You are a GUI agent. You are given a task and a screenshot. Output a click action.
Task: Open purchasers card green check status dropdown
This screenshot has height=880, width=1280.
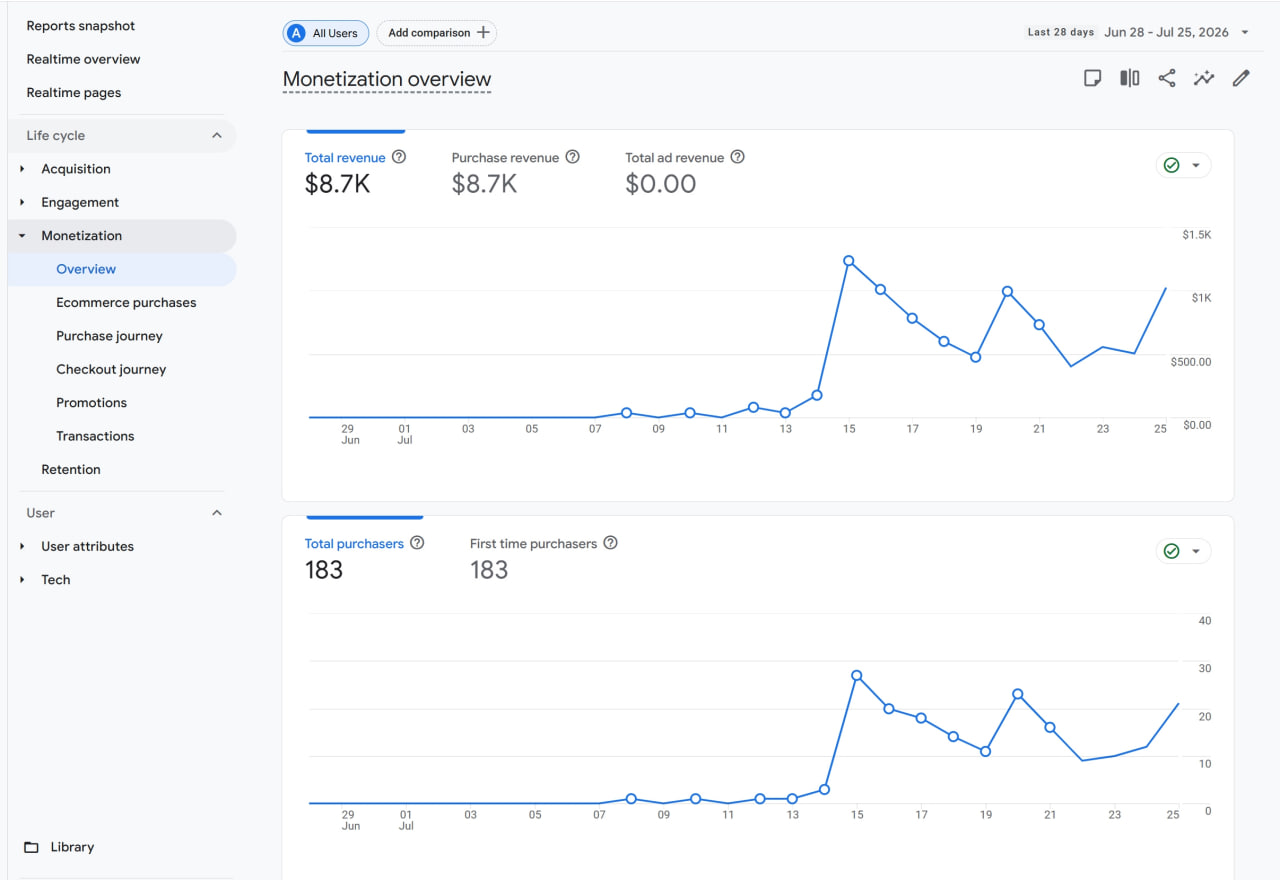click(x=1184, y=551)
